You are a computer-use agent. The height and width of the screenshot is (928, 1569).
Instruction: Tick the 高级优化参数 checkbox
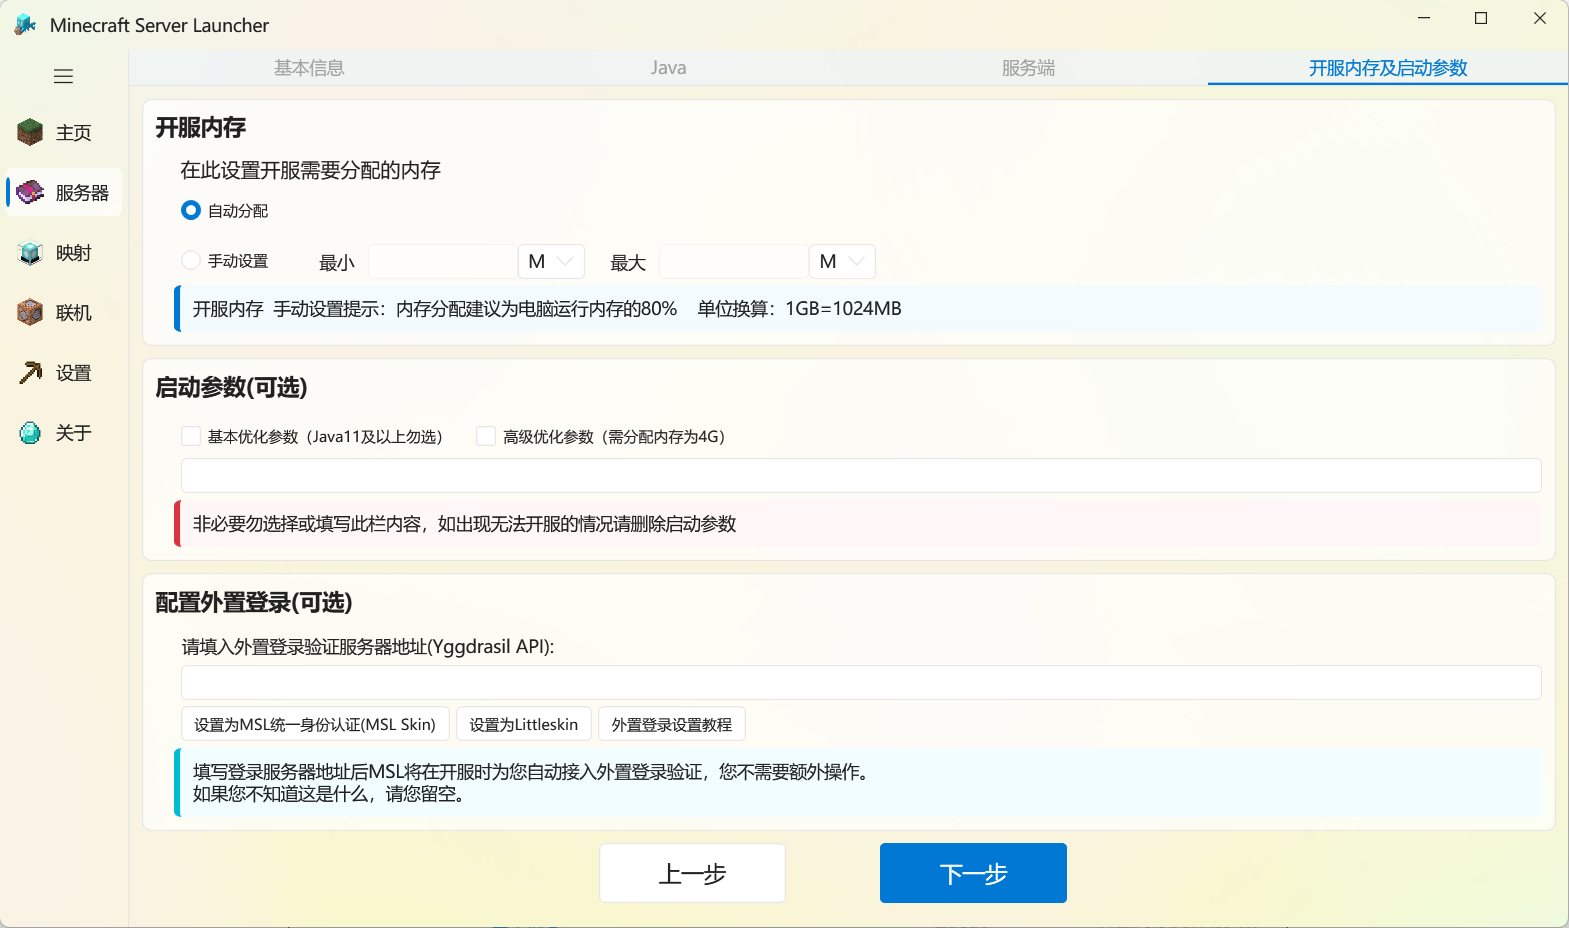tap(486, 436)
